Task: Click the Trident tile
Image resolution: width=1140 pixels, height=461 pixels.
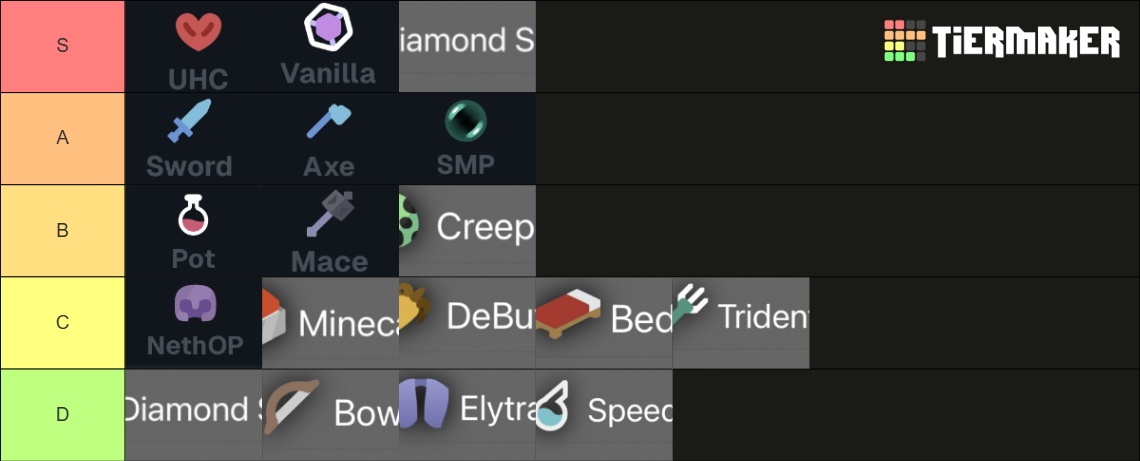Action: click(x=741, y=323)
